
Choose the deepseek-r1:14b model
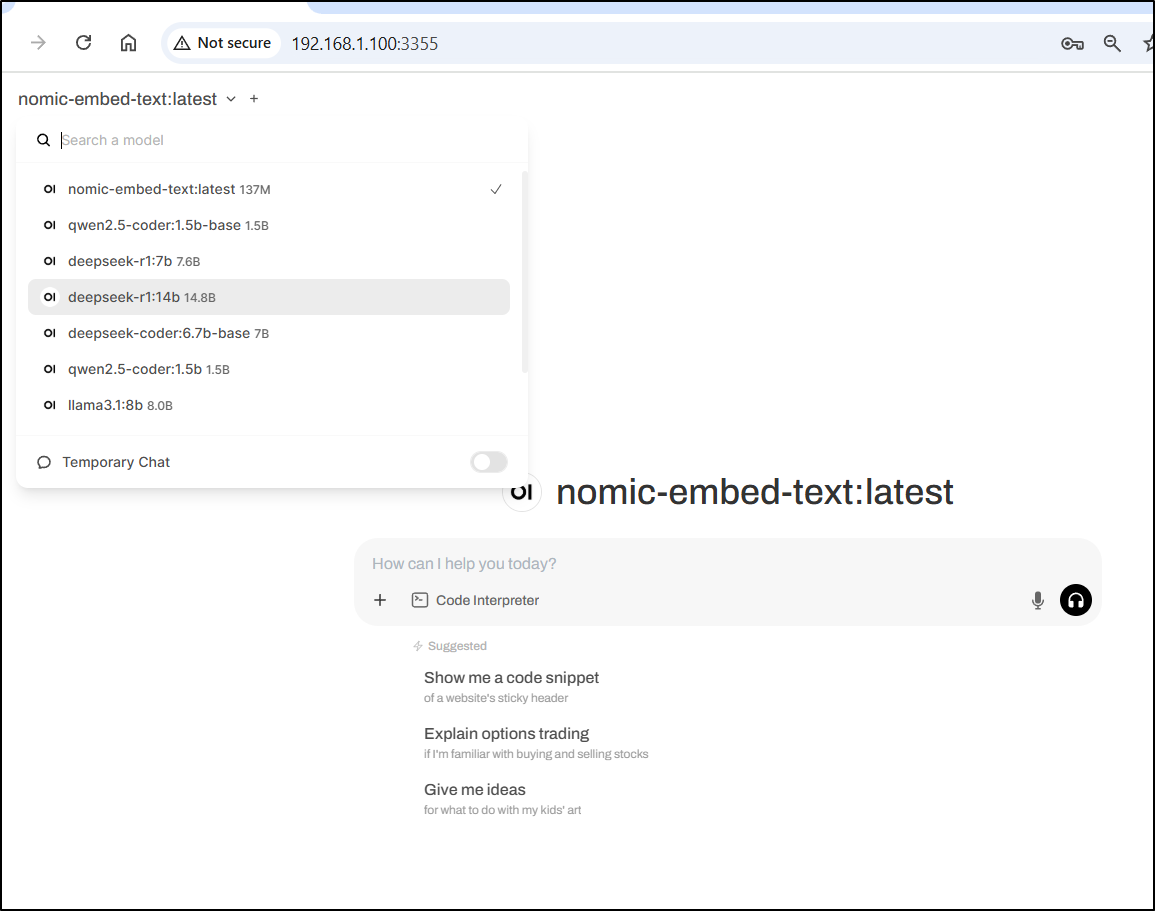pos(269,297)
